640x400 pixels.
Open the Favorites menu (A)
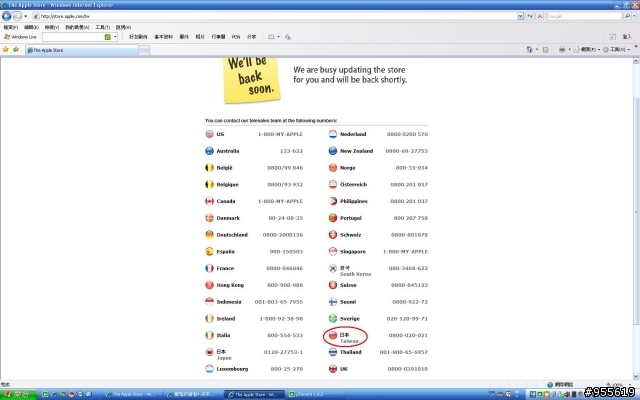77,27
